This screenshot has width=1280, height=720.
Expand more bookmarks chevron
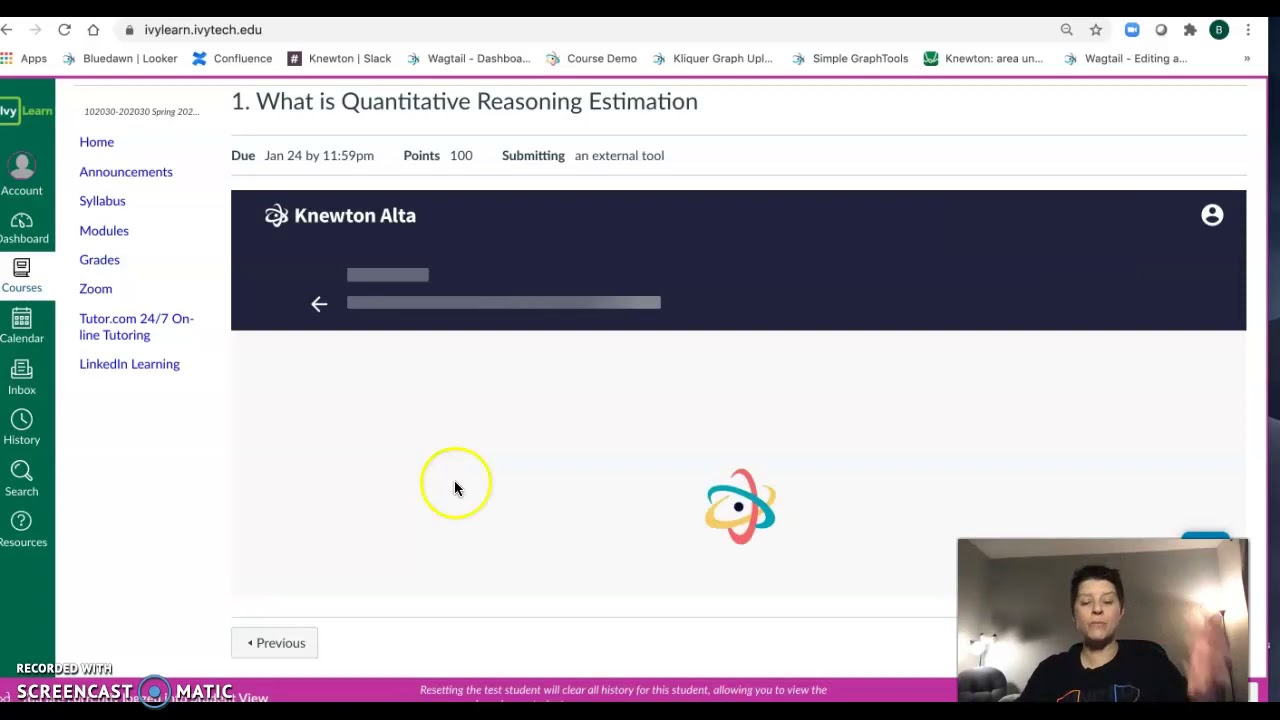click(x=1247, y=59)
